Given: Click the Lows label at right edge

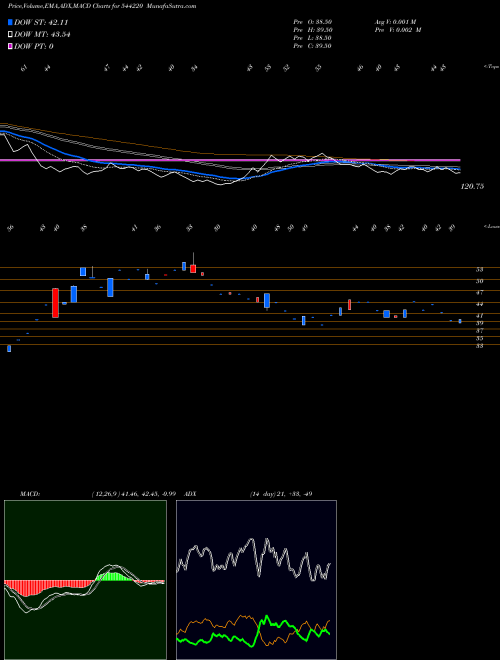Looking at the screenshot, I should tap(491, 226).
